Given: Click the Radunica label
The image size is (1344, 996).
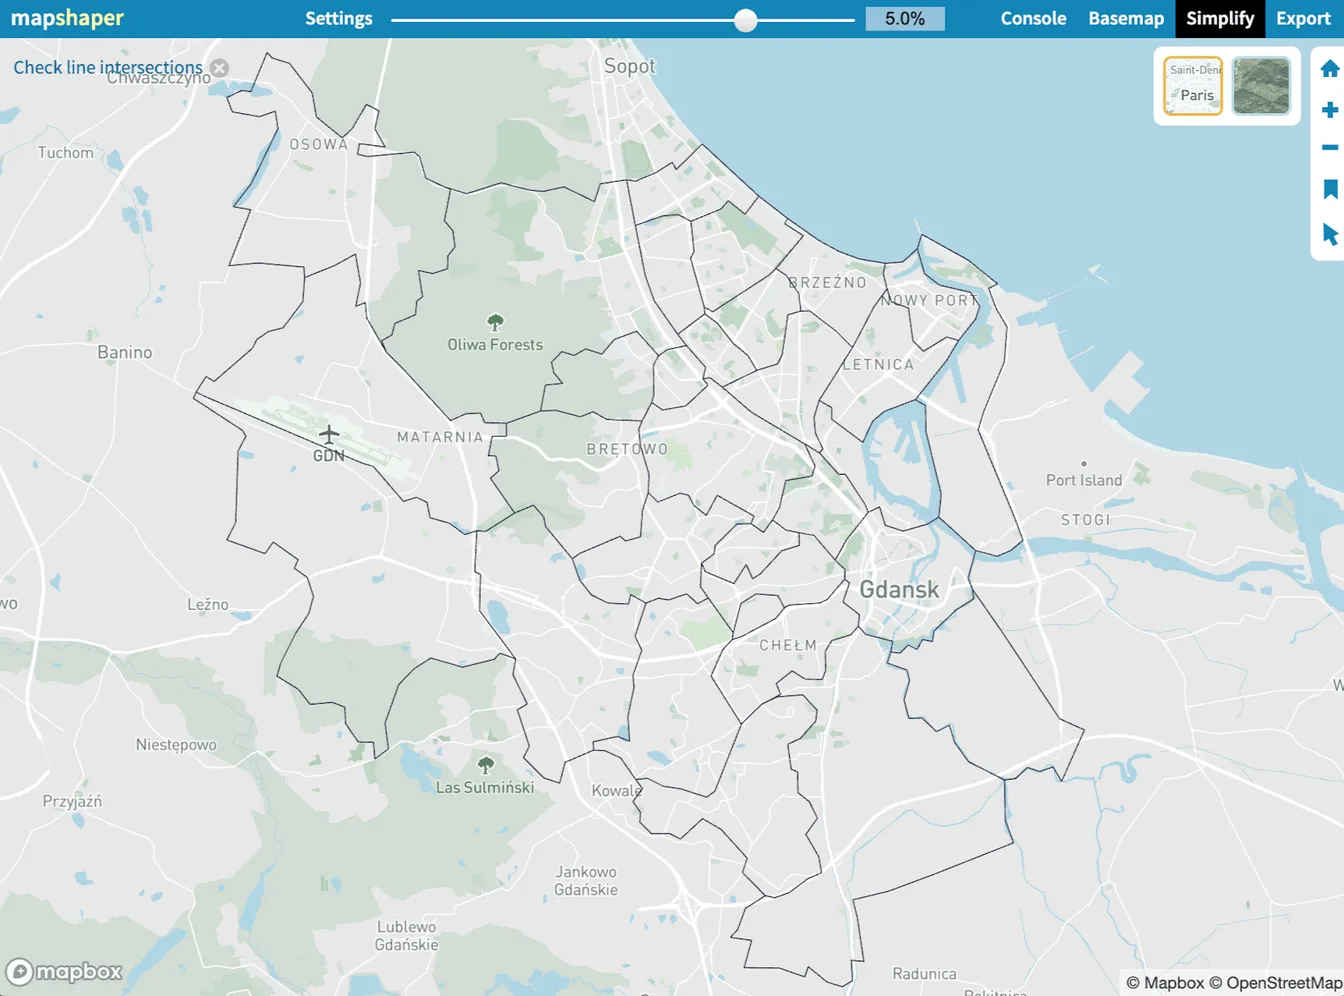Looking at the screenshot, I should [x=924, y=974].
